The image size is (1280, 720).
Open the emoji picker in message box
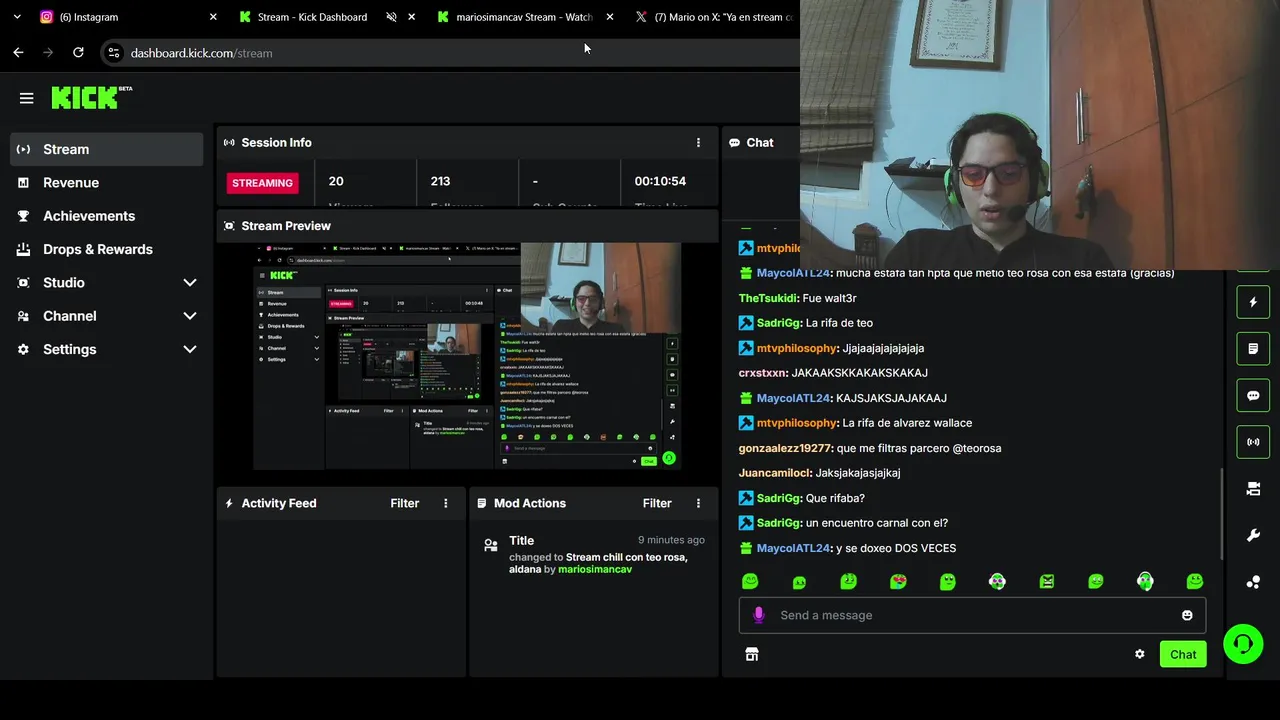click(x=1187, y=615)
